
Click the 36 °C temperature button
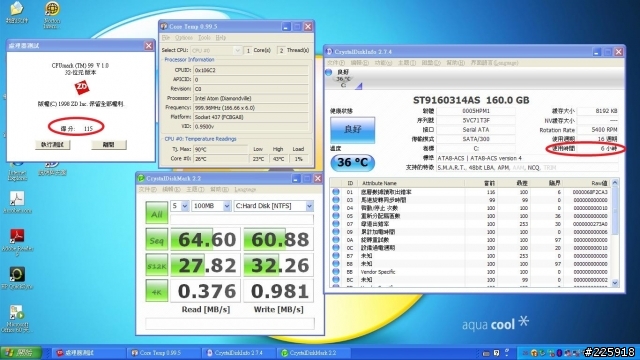click(352, 162)
